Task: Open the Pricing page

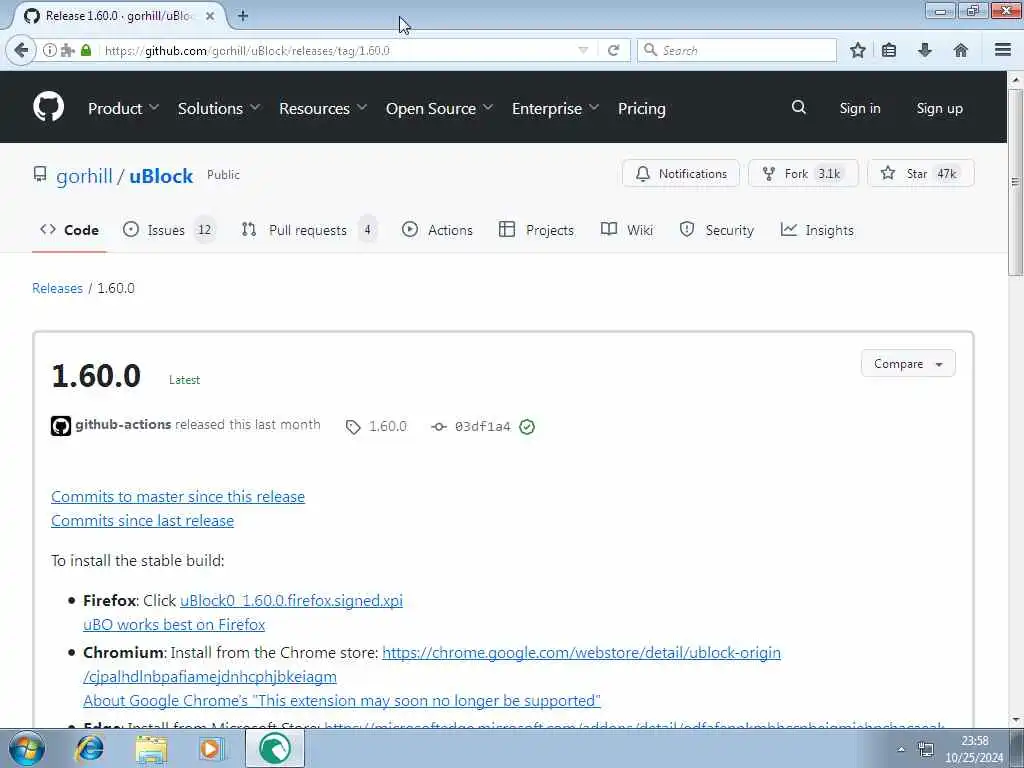Action: click(x=641, y=108)
